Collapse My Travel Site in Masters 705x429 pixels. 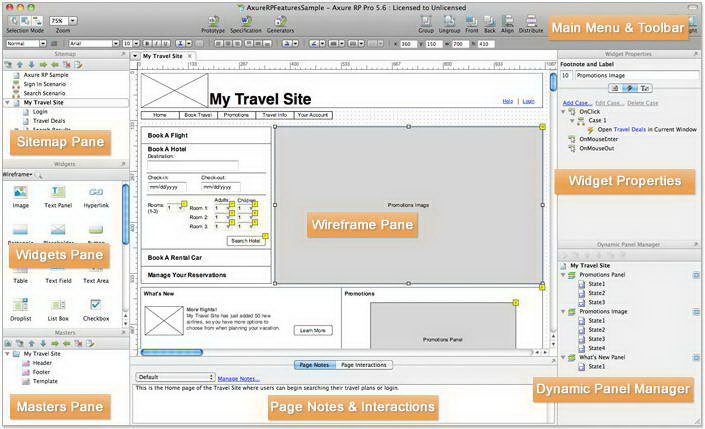coord(7,354)
